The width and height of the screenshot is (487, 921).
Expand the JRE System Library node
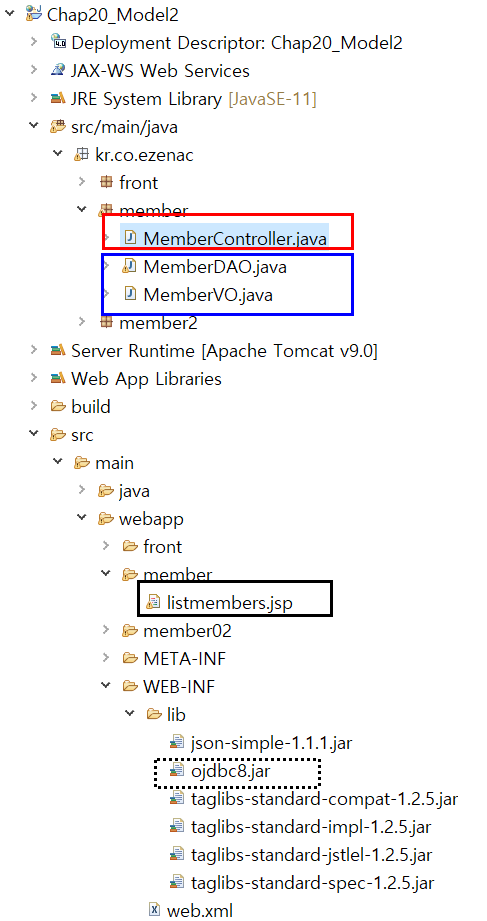(x=34, y=99)
